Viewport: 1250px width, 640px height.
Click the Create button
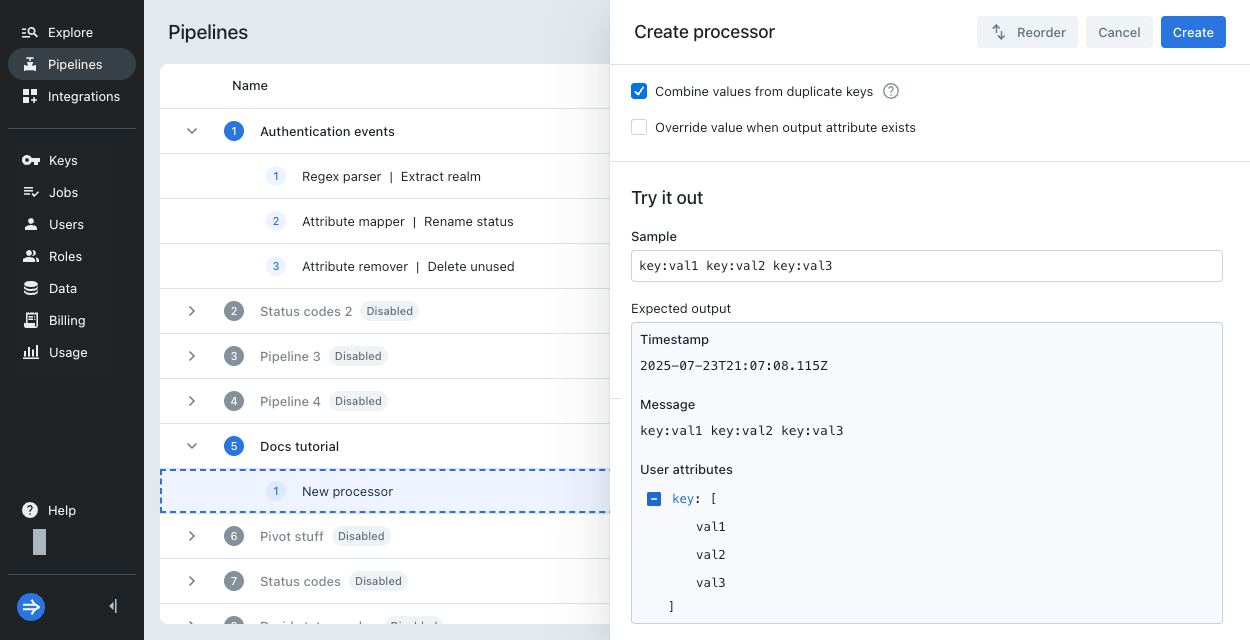tap(1192, 32)
